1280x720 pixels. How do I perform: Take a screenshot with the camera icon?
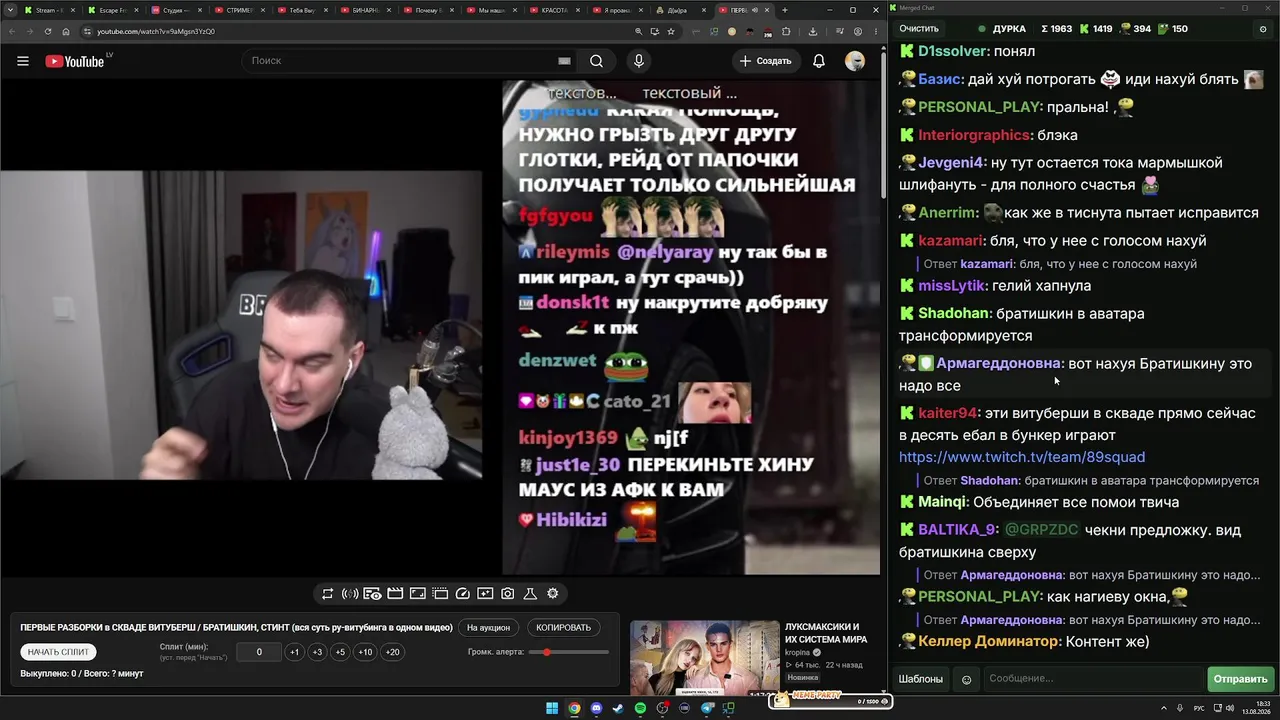(x=508, y=594)
